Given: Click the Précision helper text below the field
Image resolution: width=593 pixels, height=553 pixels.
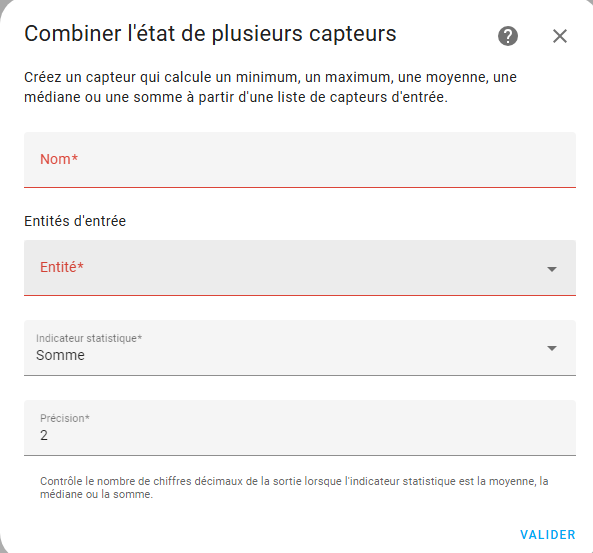Looking at the screenshot, I should tap(294, 488).
